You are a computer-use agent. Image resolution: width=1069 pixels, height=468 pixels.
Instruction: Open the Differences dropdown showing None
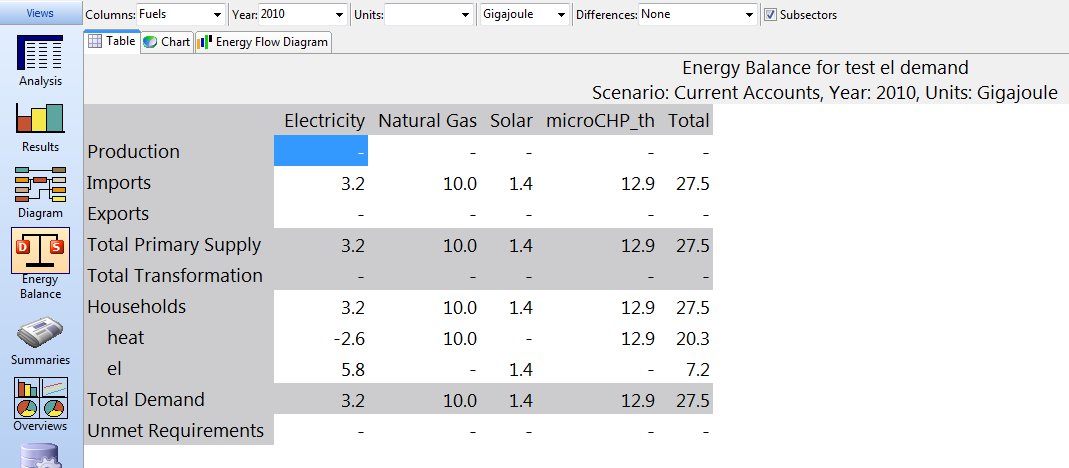(x=698, y=14)
